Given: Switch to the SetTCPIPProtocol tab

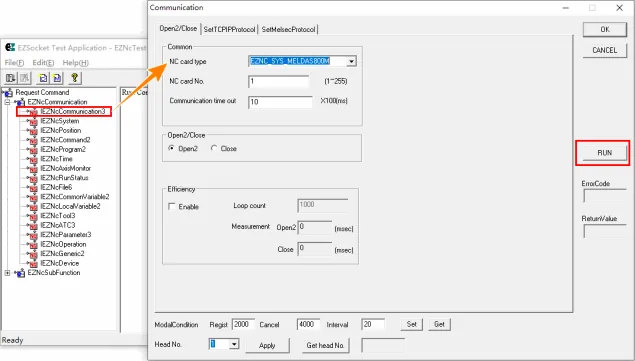Looking at the screenshot, I should 230,29.
